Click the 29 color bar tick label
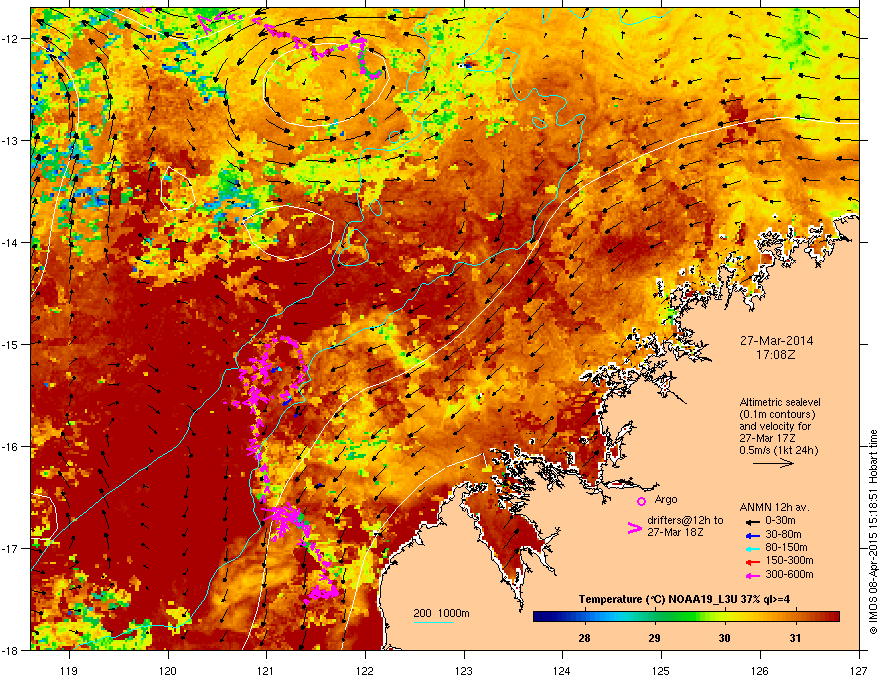Viewport: 880px width, 680px height. [654, 638]
